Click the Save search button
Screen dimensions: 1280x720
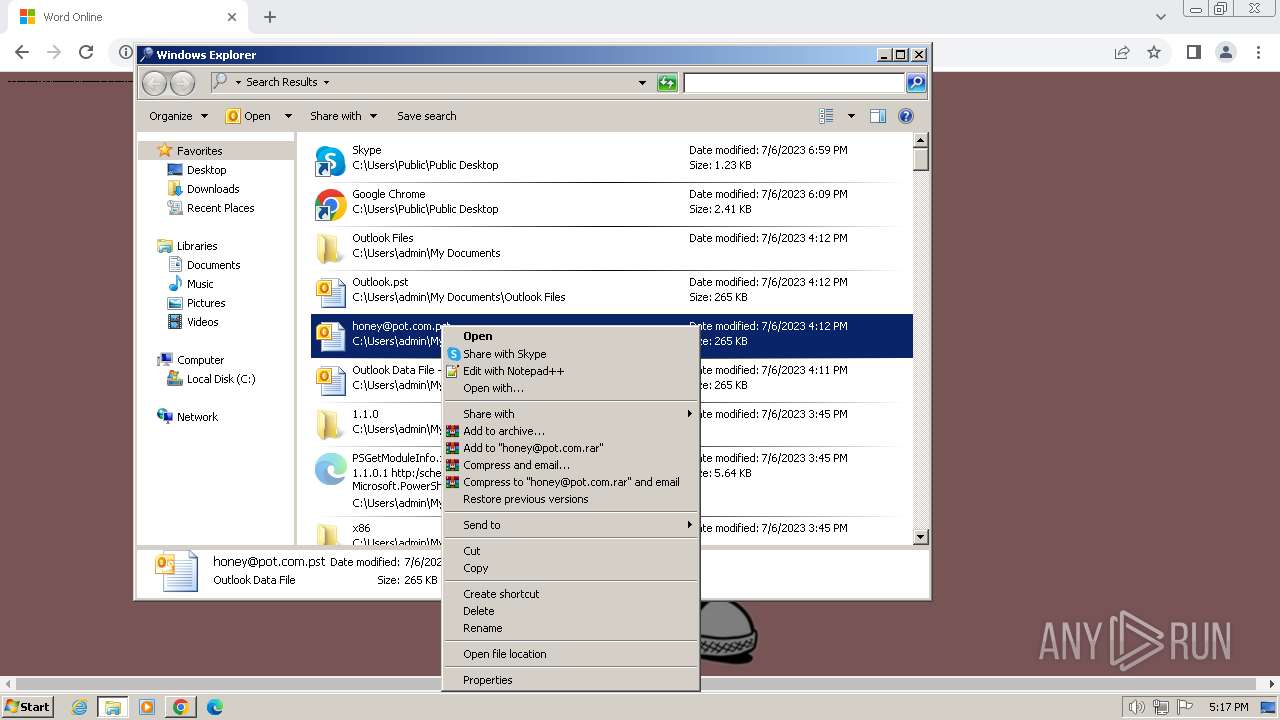426,116
